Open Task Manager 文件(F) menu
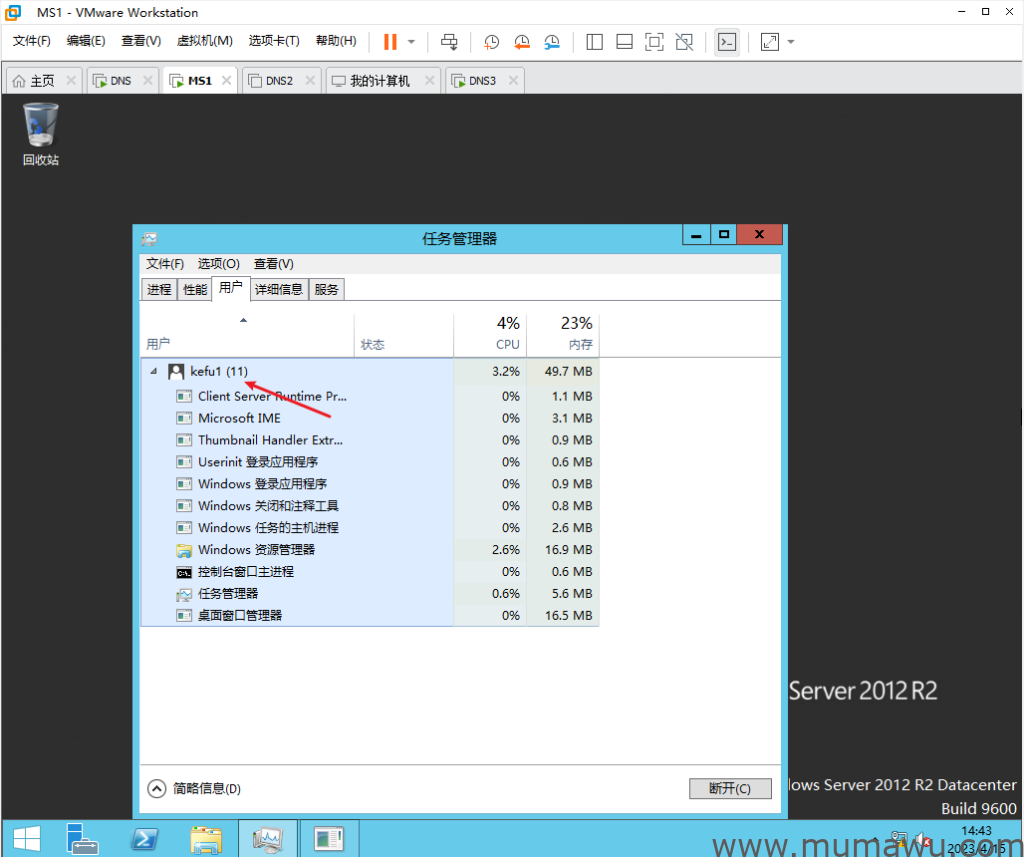1024x857 pixels. [165, 263]
